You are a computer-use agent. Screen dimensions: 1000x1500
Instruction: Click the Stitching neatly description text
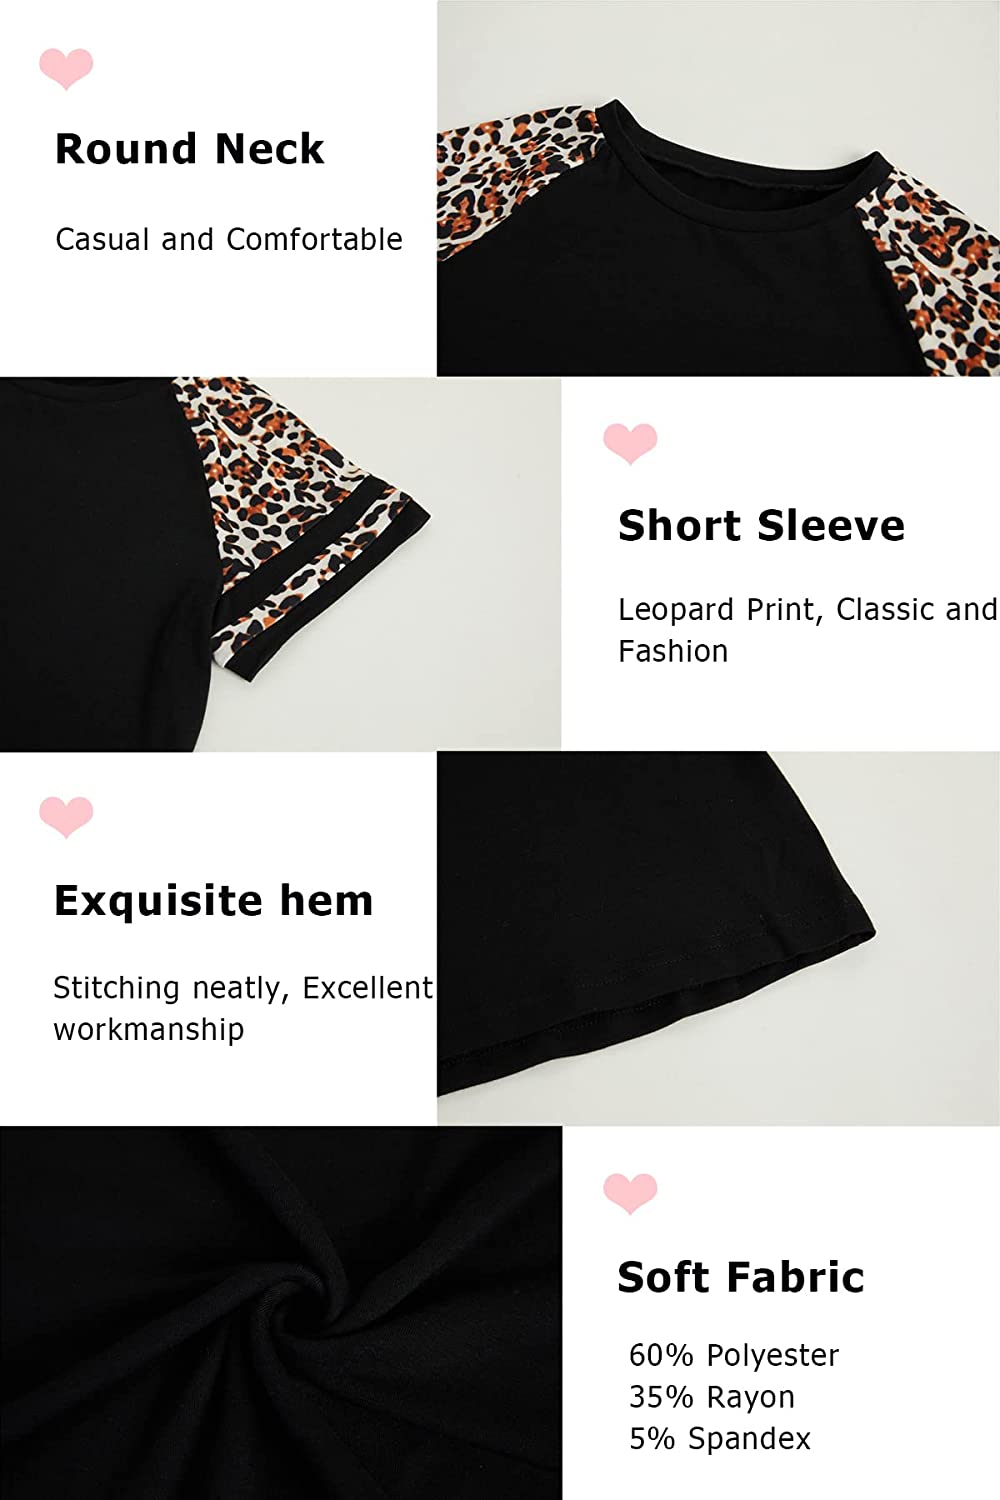point(243,1008)
